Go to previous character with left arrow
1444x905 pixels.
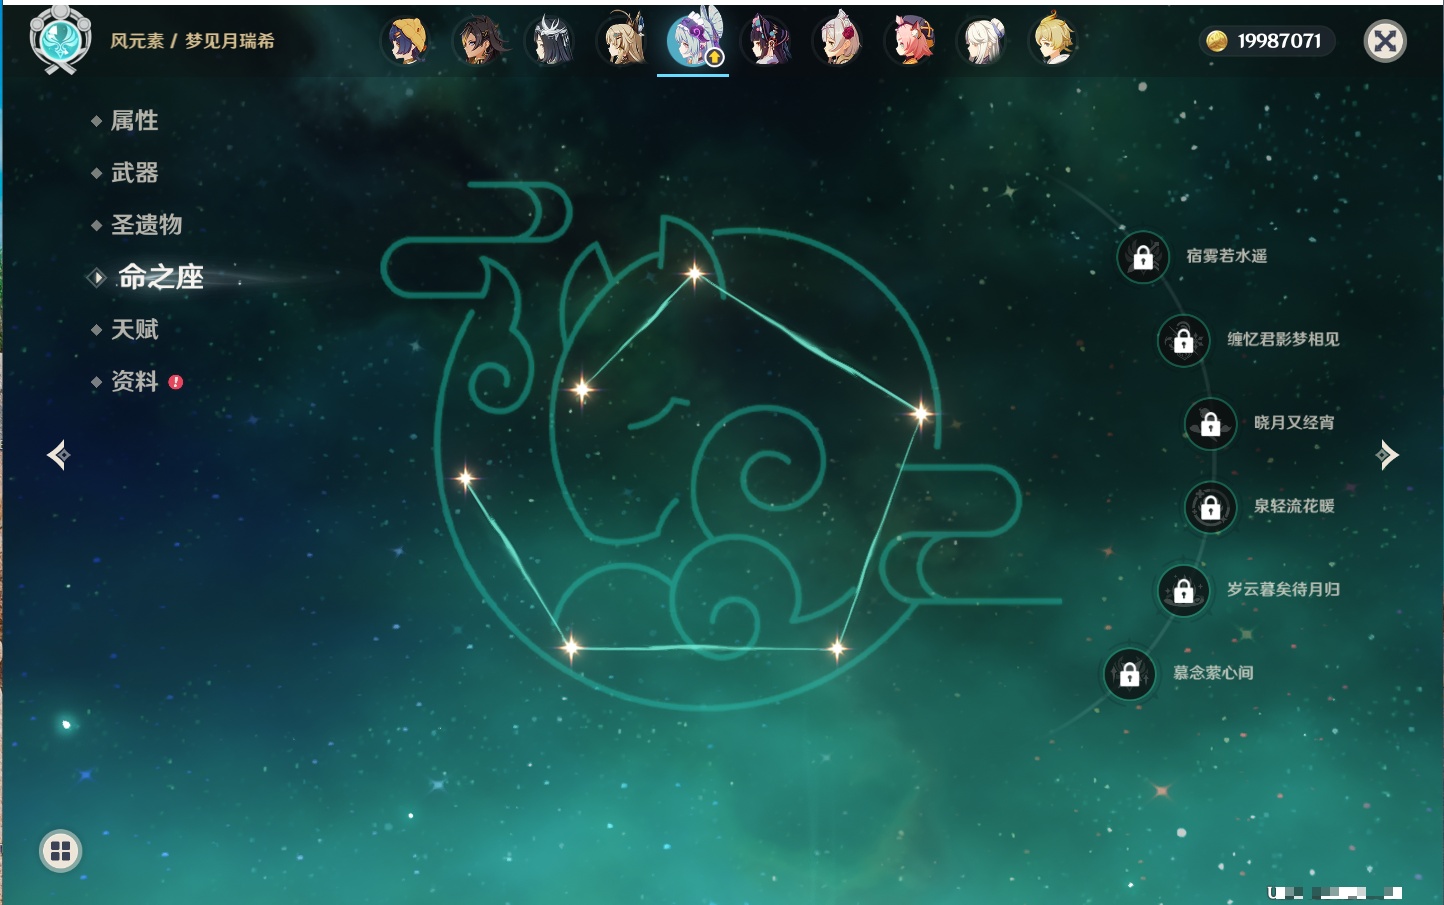pyautogui.click(x=58, y=455)
